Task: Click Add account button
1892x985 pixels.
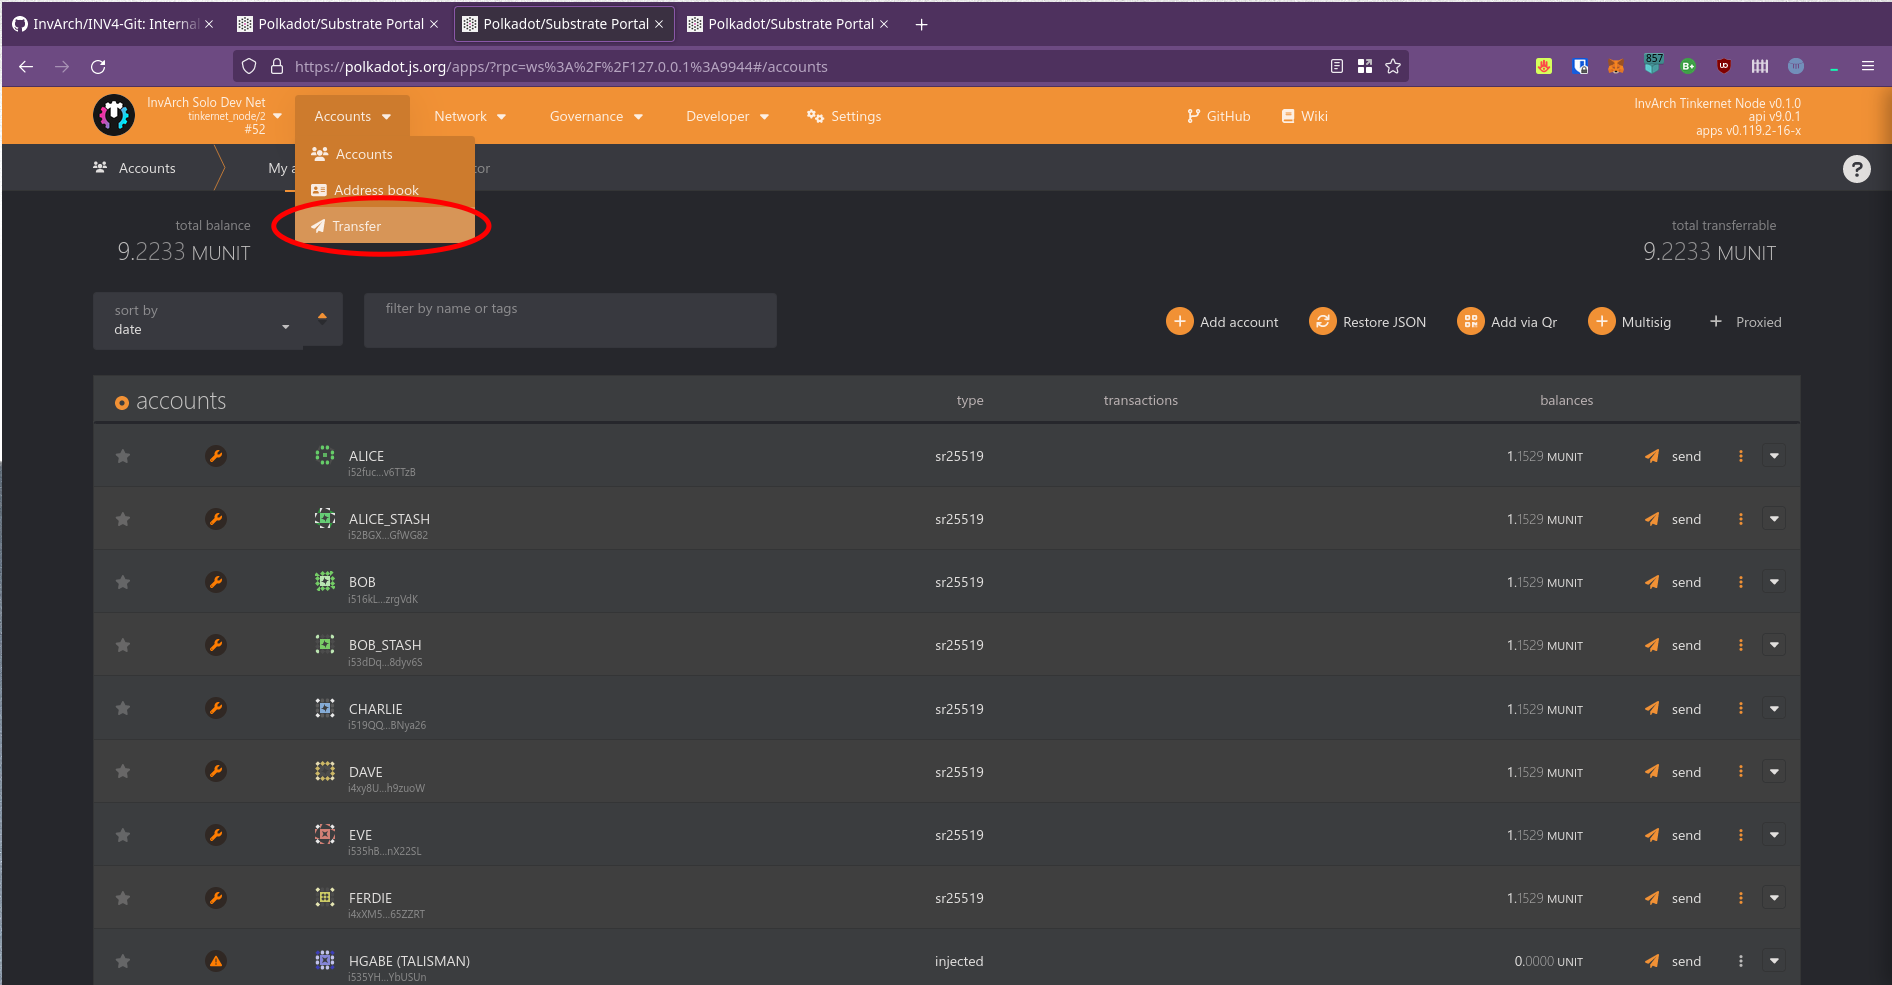Action: 1222,322
